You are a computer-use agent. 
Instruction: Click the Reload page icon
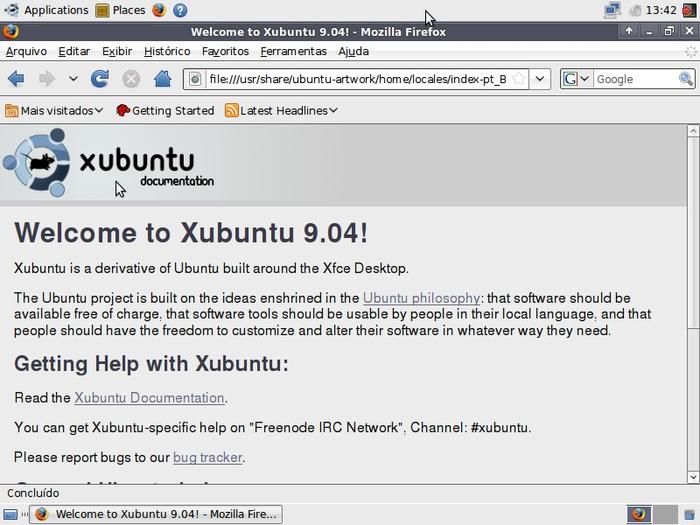(100, 79)
